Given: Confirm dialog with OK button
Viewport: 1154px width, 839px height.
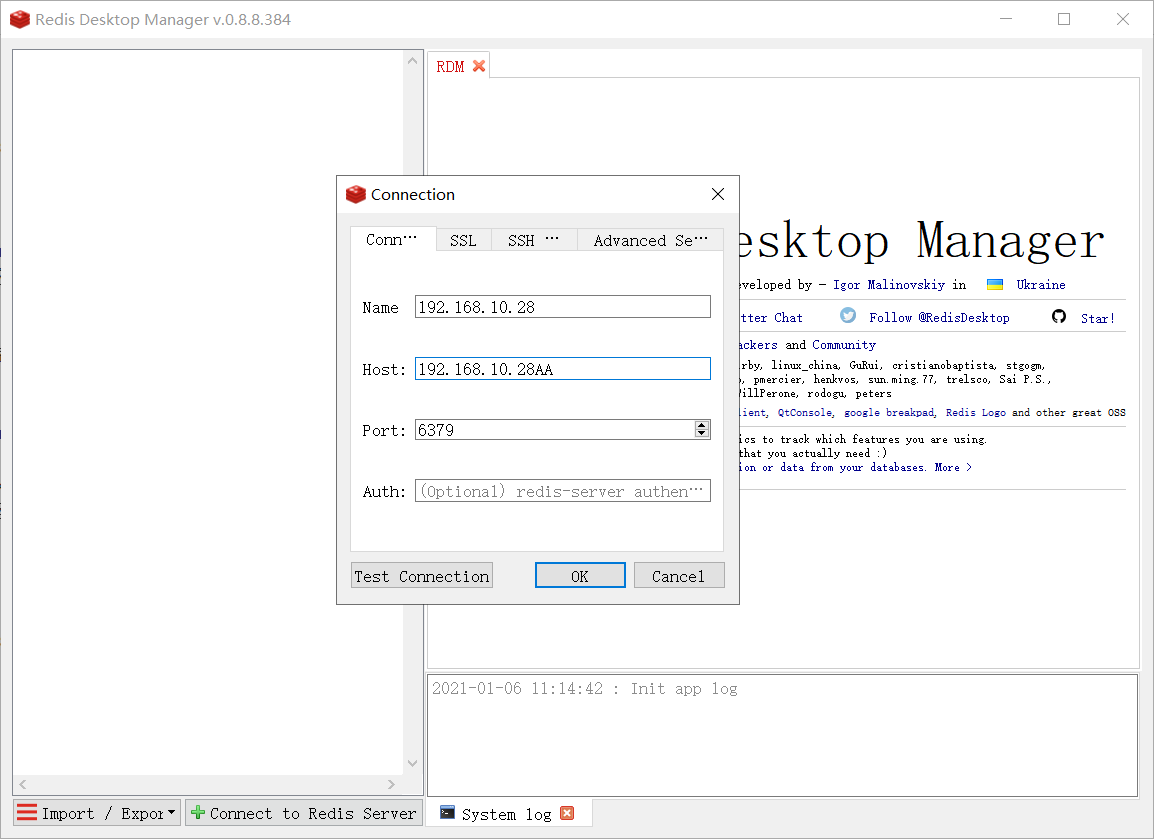Looking at the screenshot, I should (580, 576).
